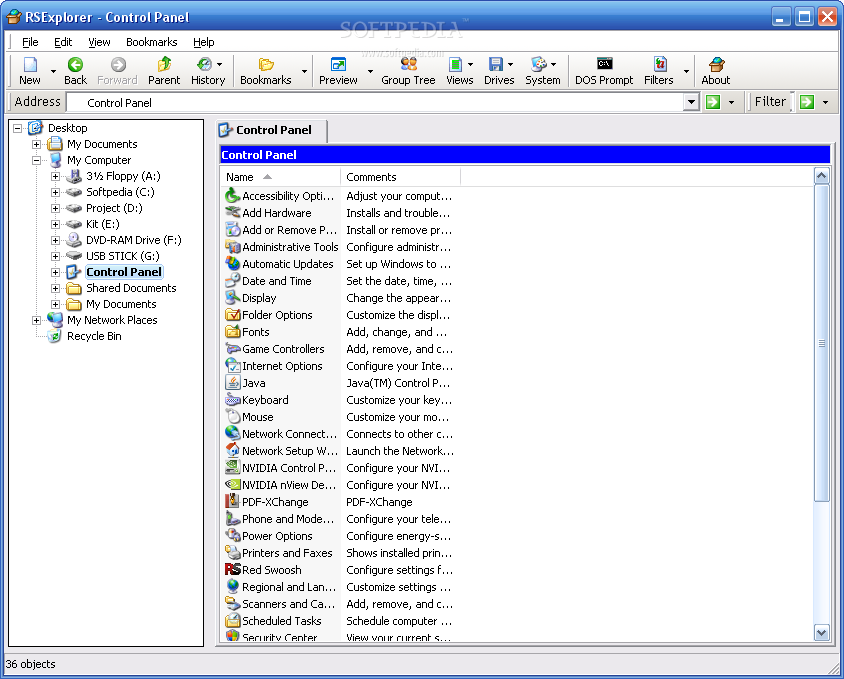Click the Bookmarks folder toolbar icon
The image size is (844, 679).
266,65
